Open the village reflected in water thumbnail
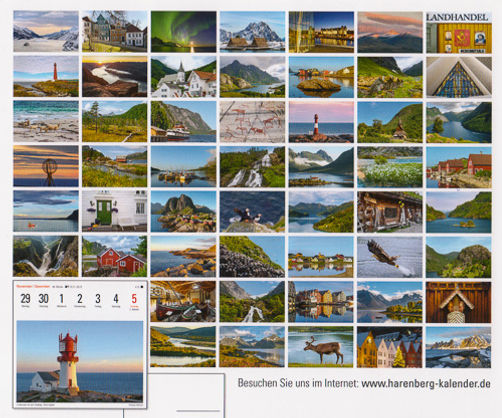The height and width of the screenshot is (418, 502). coord(321,257)
